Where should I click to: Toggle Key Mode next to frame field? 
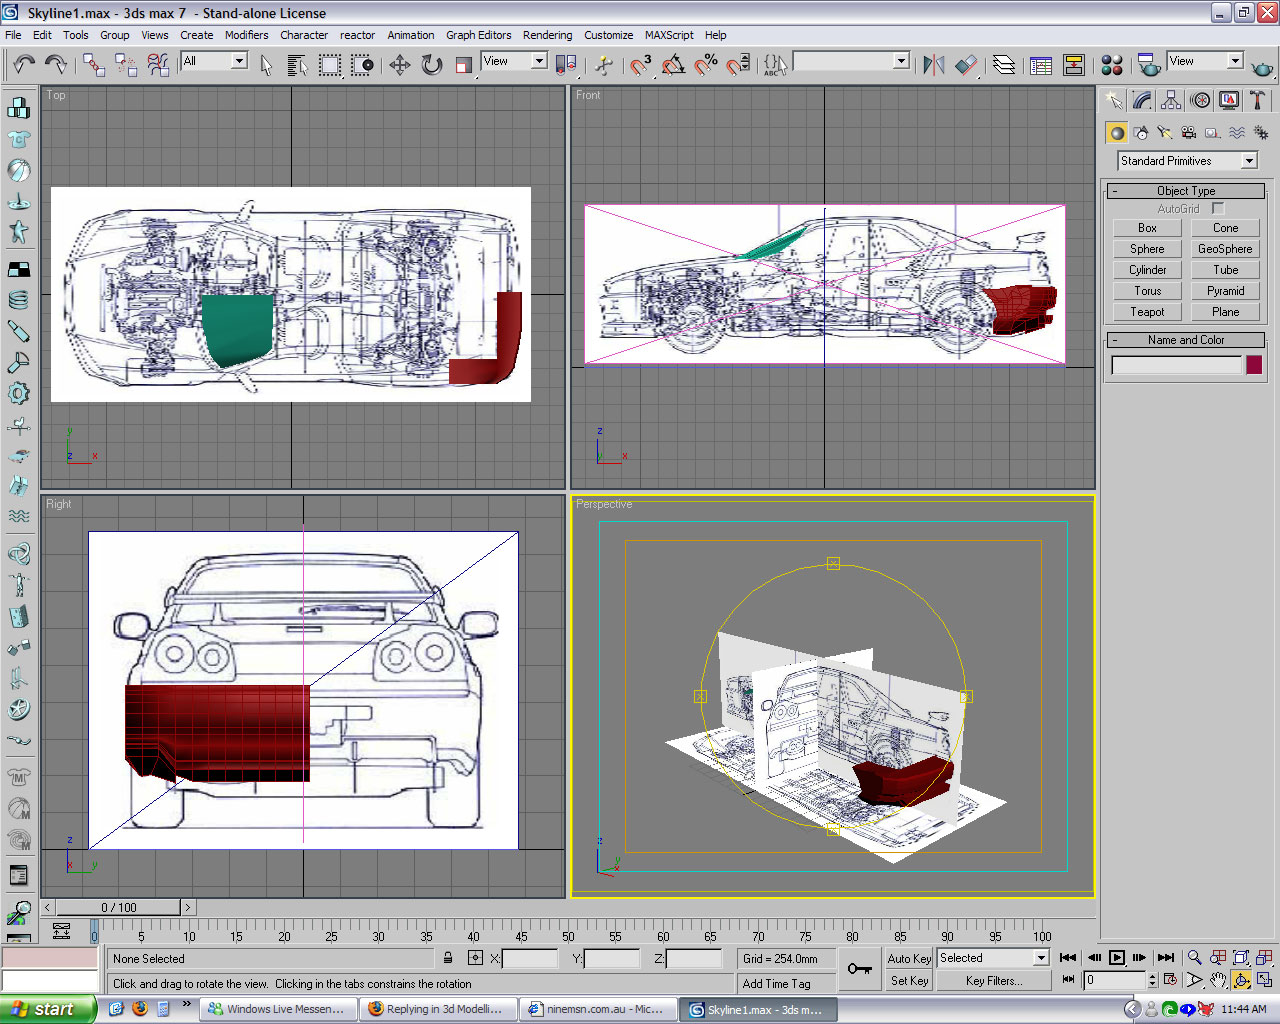point(1068,980)
